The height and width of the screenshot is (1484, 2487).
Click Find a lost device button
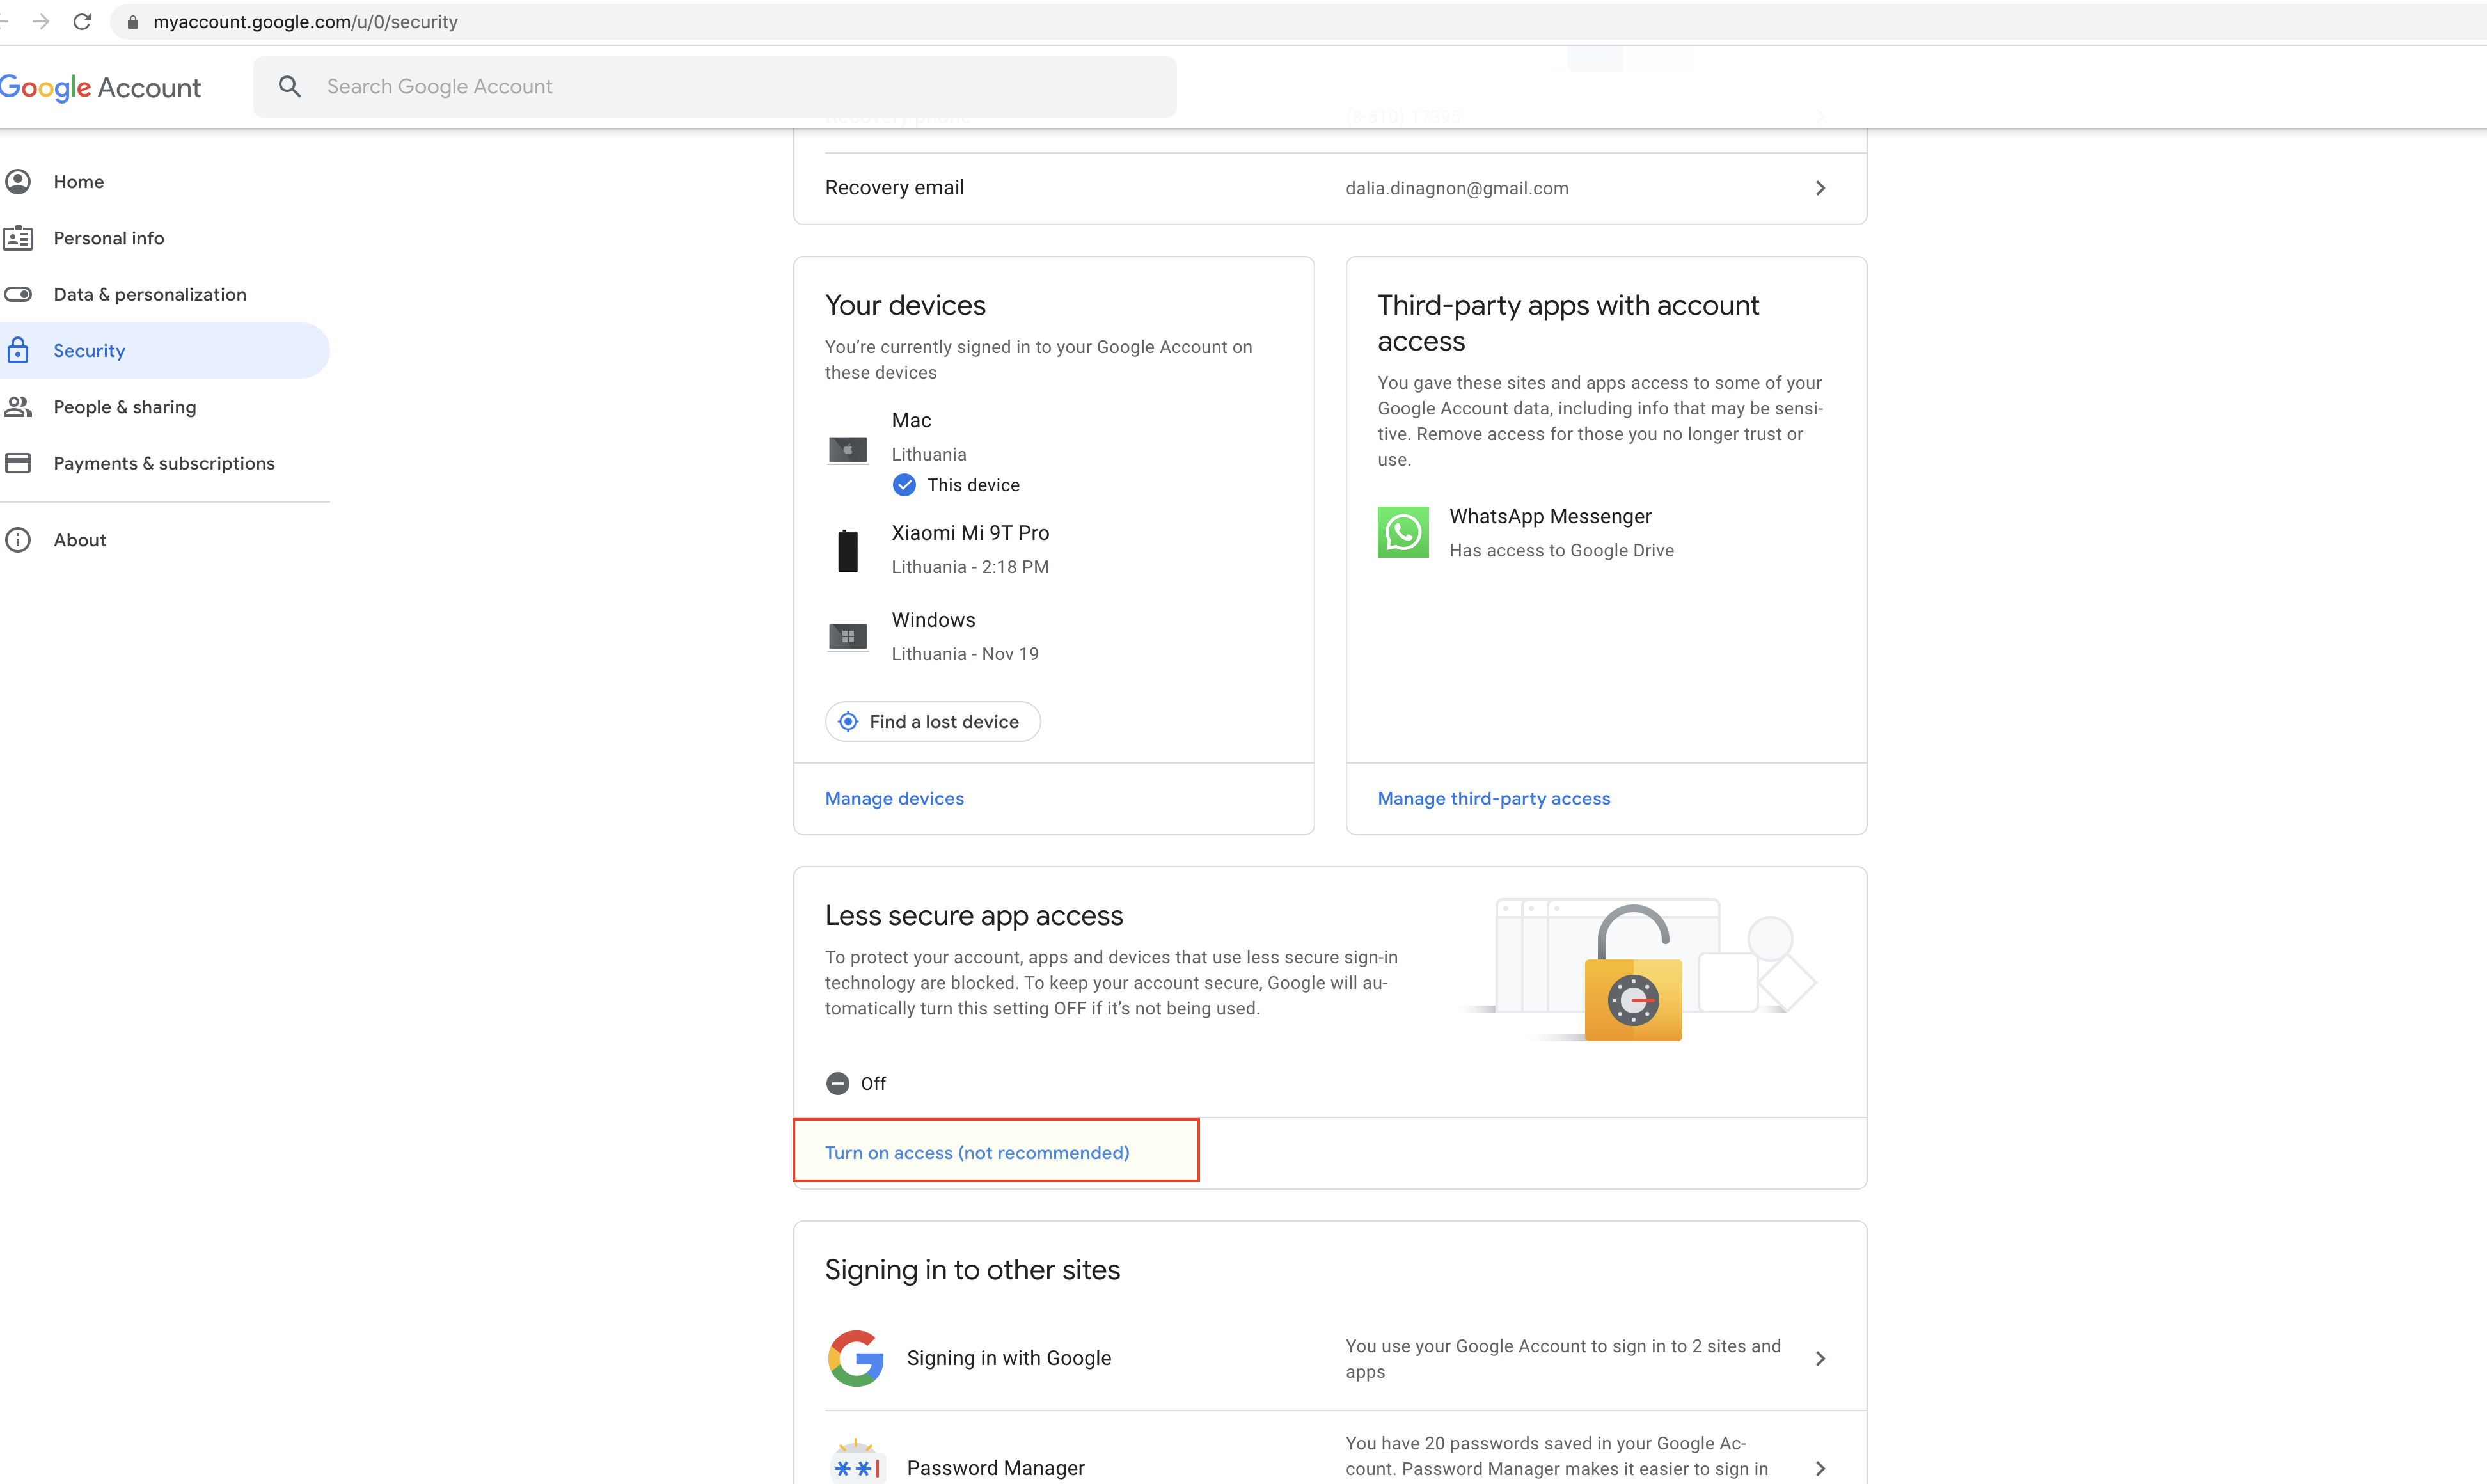pos(932,721)
